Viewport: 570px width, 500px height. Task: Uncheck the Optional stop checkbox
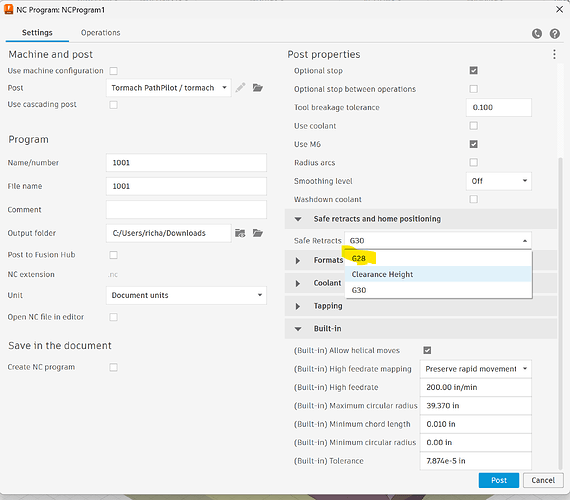(x=473, y=70)
